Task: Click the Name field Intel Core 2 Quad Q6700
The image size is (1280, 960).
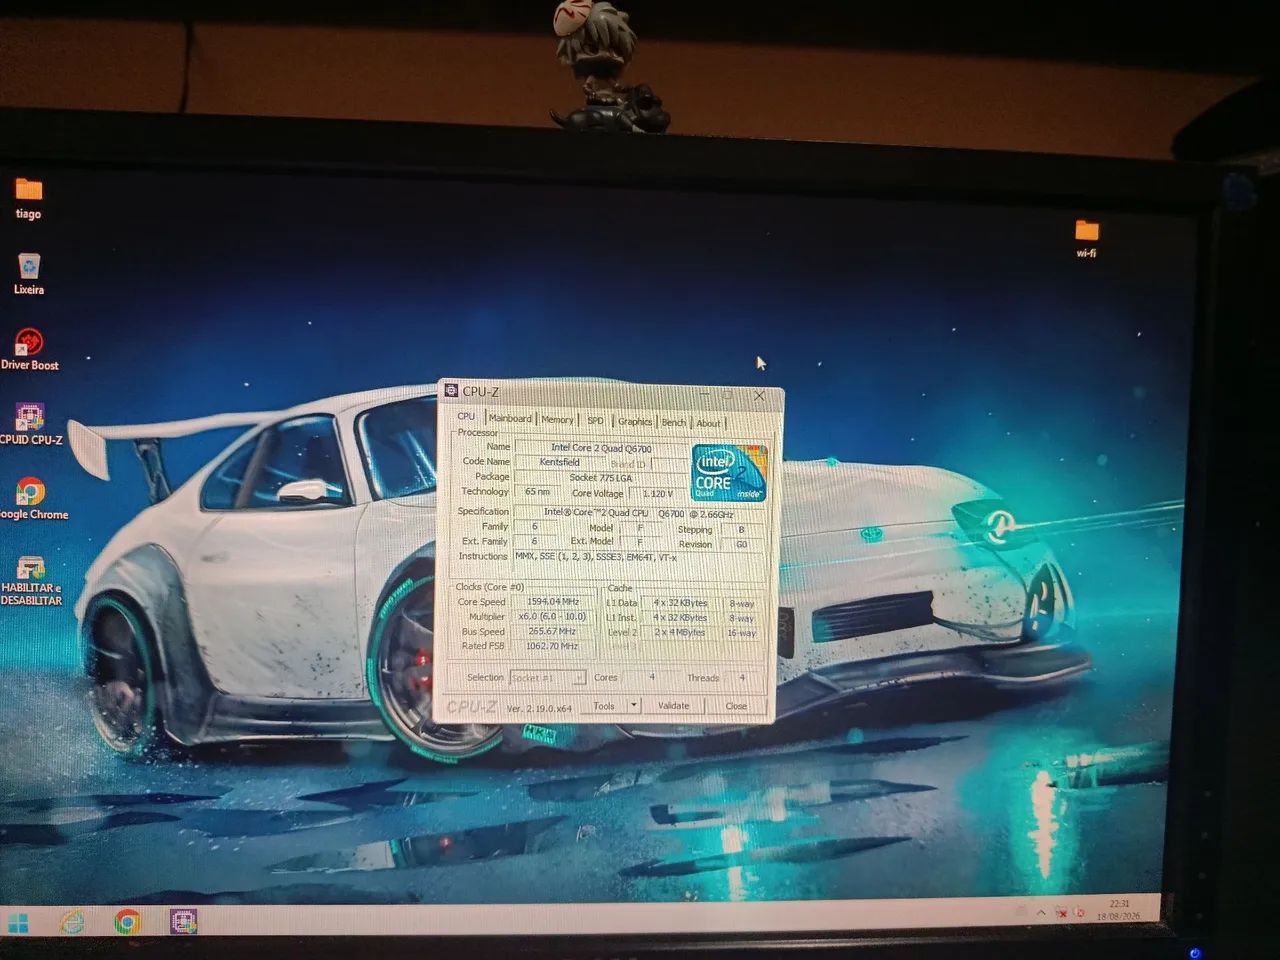Action: (601, 448)
